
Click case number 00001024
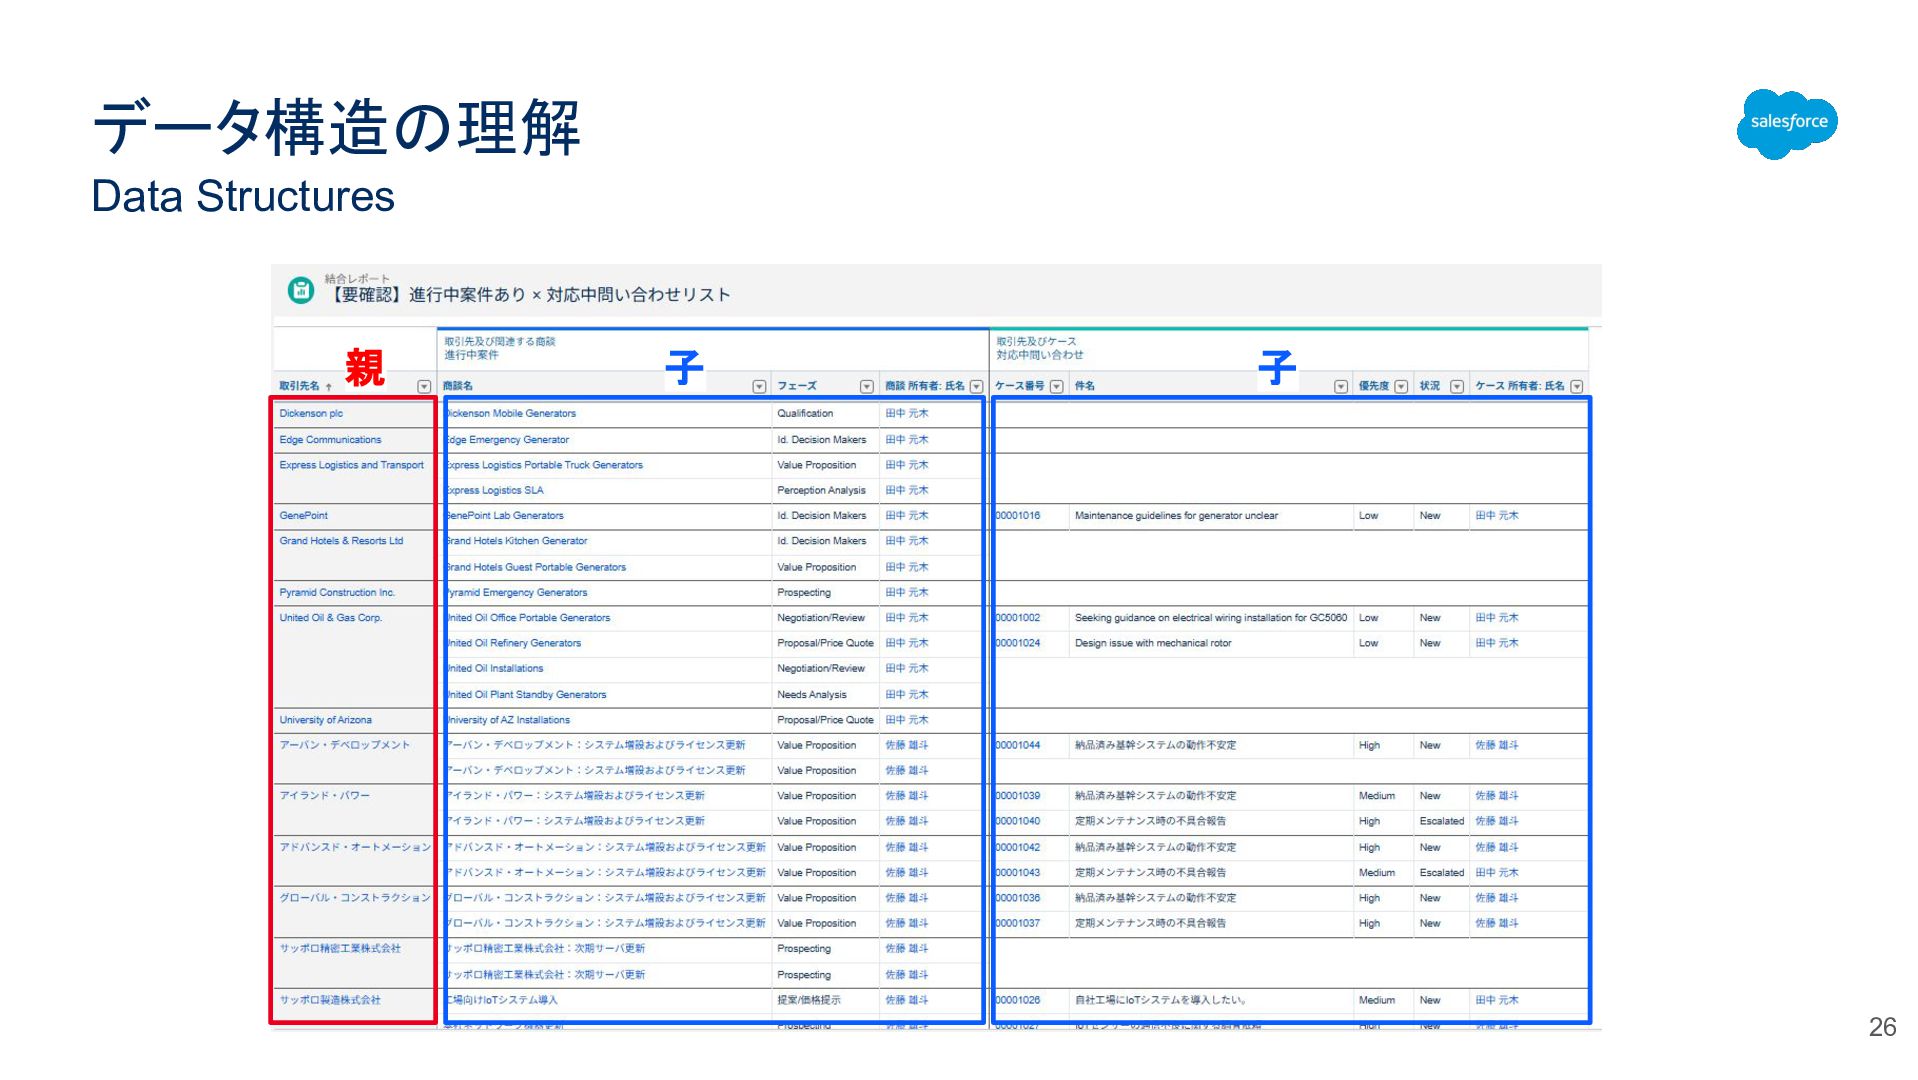point(1018,643)
